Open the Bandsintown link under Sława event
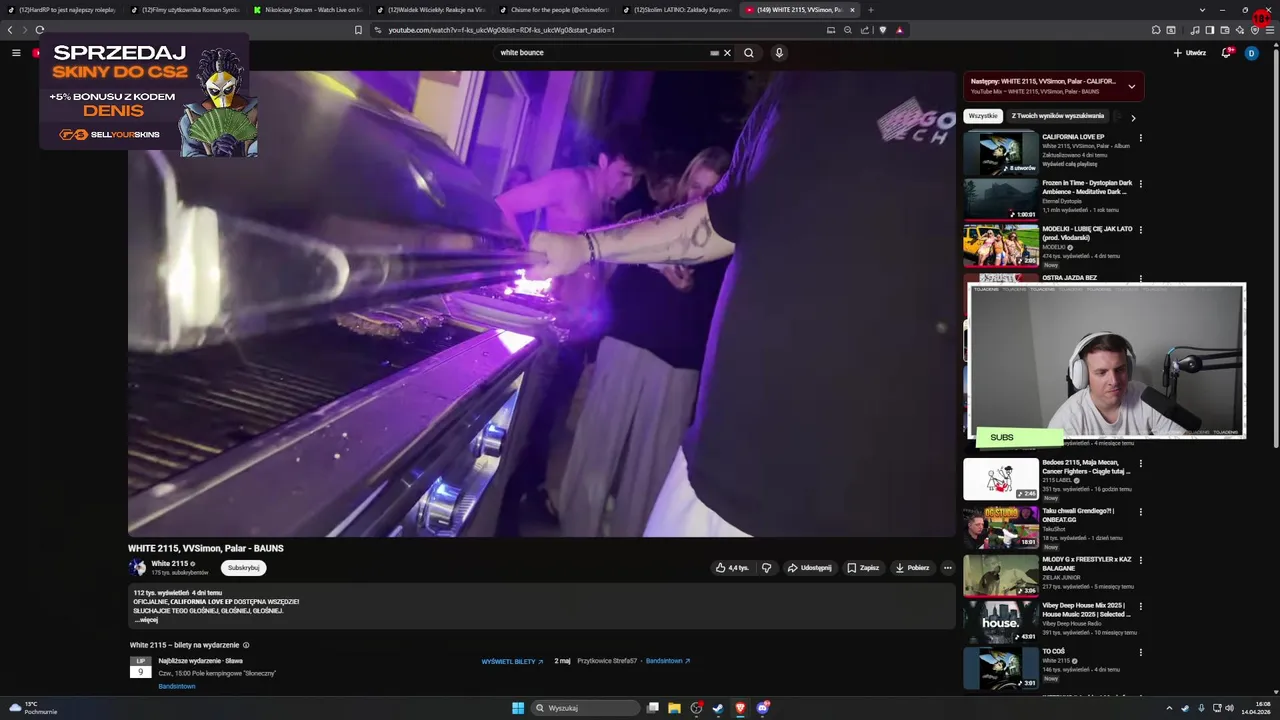The width and height of the screenshot is (1280, 720). pos(177,686)
